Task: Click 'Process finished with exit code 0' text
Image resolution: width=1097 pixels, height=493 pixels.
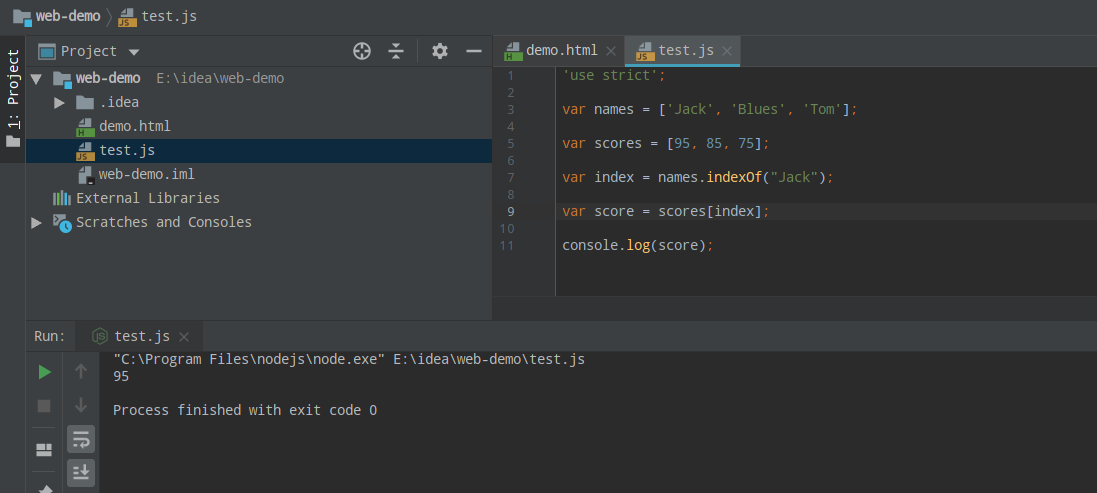Action: (x=245, y=410)
